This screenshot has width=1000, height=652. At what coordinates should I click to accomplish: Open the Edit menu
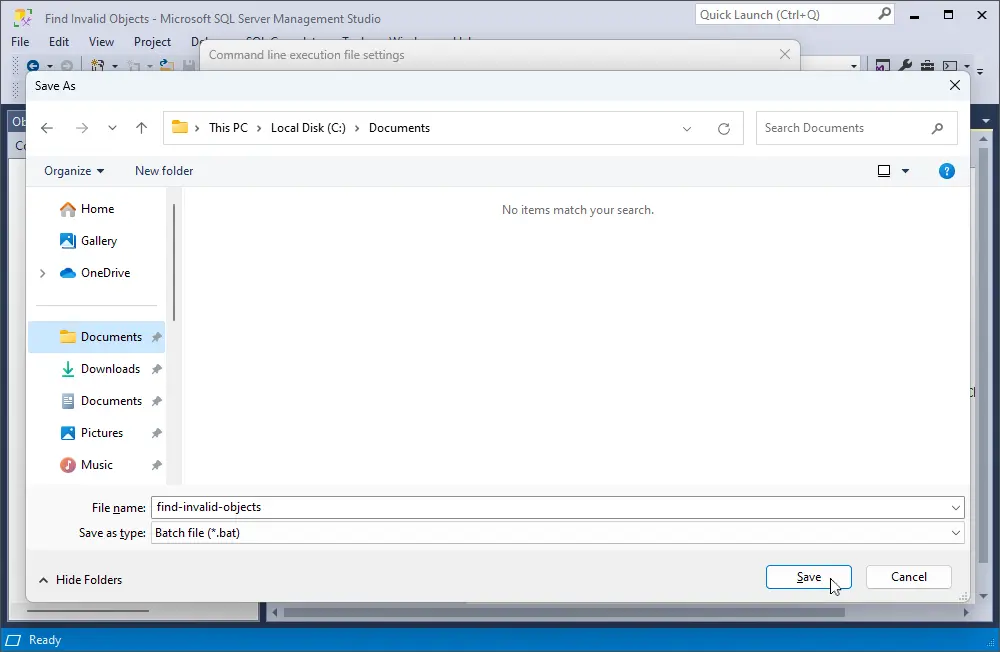(59, 42)
